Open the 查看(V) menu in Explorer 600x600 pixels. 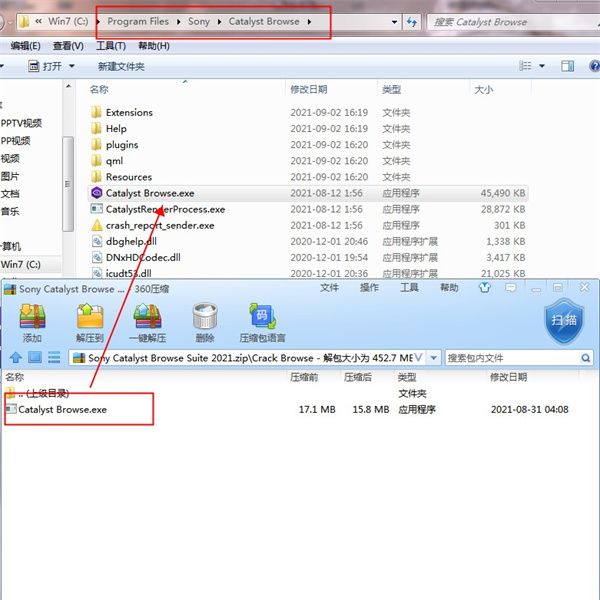pyautogui.click(x=68, y=46)
